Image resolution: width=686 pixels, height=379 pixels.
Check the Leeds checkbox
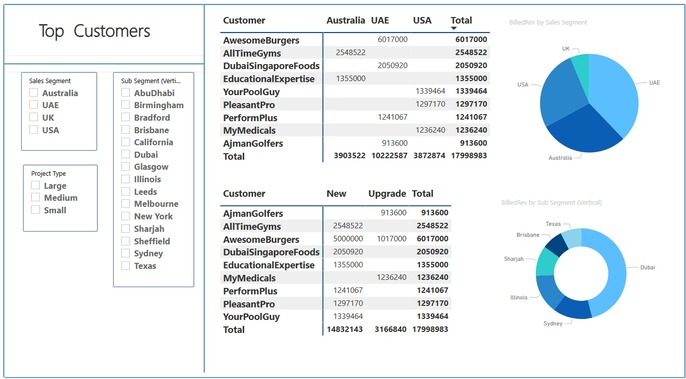(x=126, y=191)
